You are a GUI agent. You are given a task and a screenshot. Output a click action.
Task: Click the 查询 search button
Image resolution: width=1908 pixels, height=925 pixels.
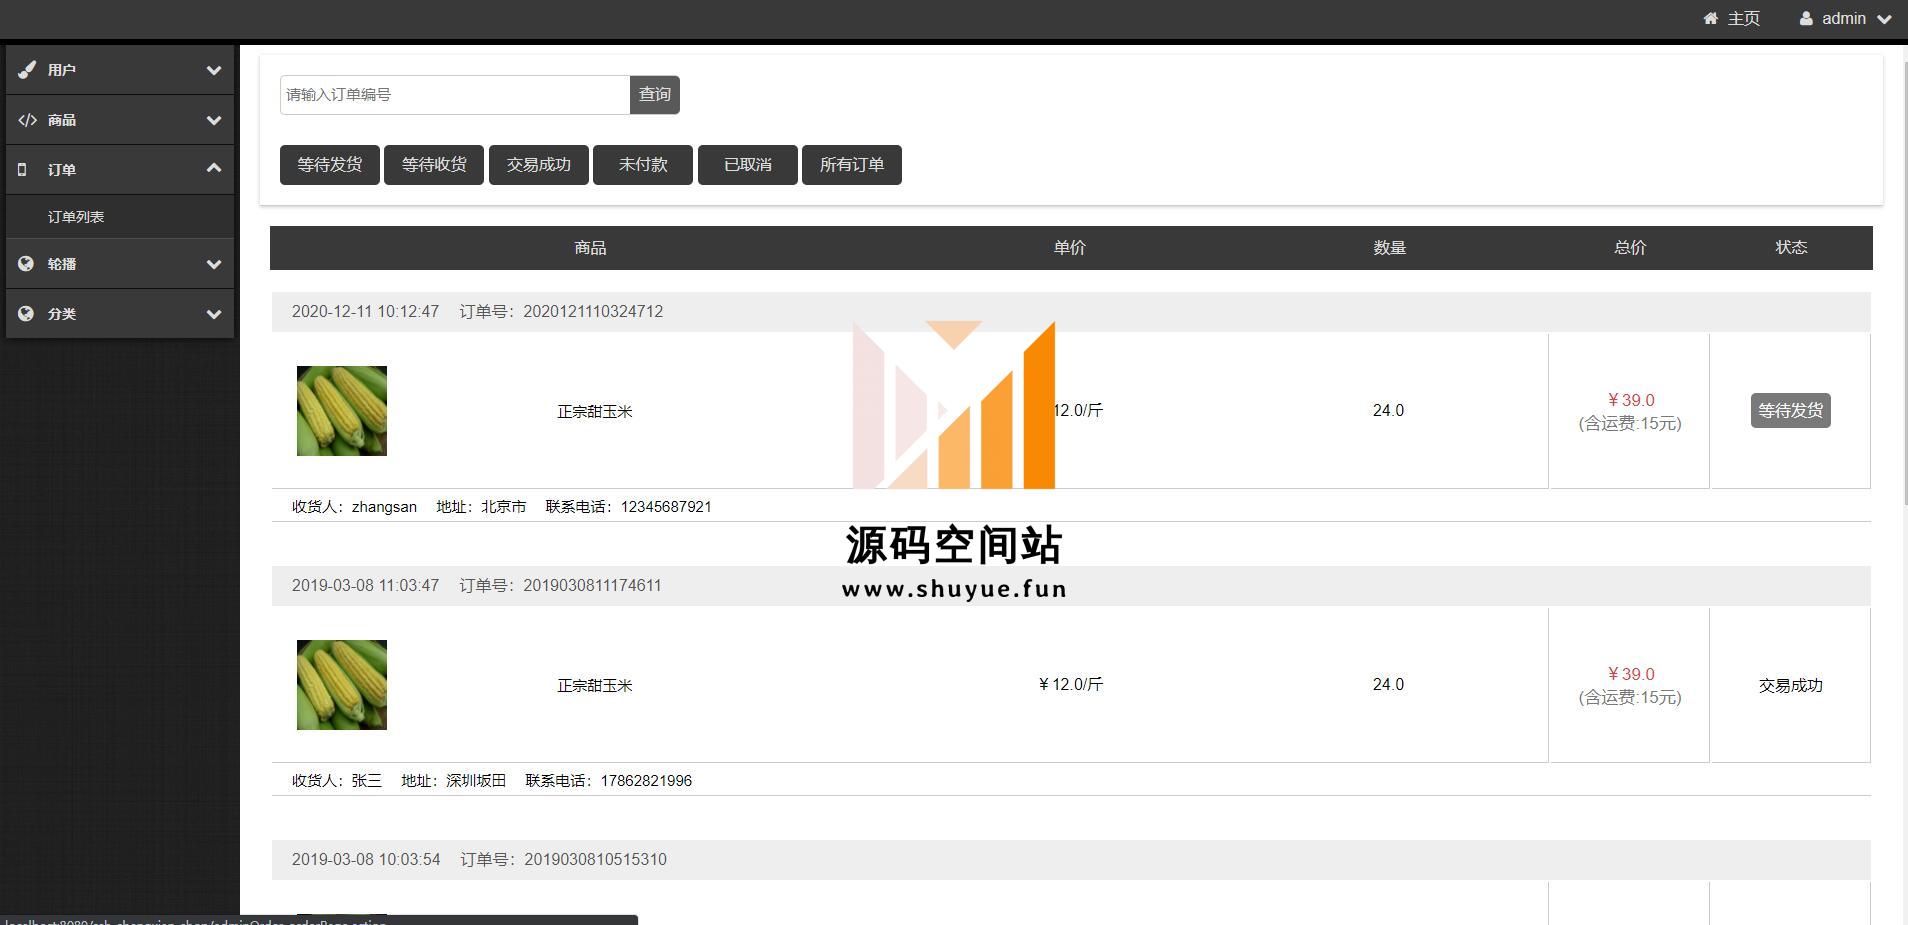(x=655, y=95)
